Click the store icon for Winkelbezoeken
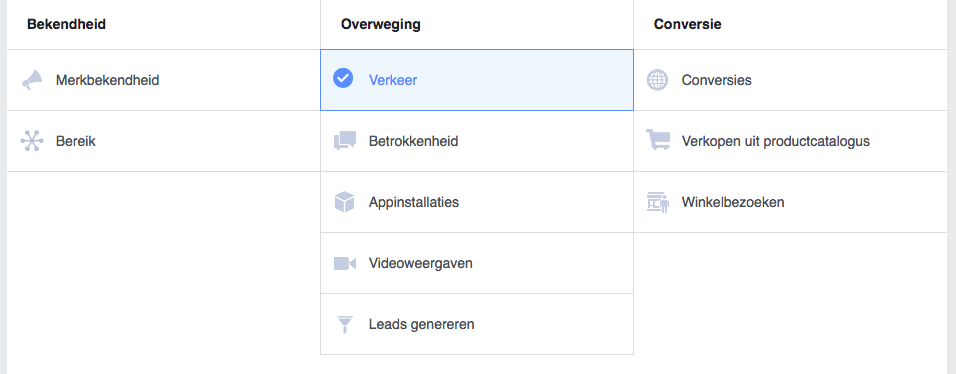 [658, 202]
